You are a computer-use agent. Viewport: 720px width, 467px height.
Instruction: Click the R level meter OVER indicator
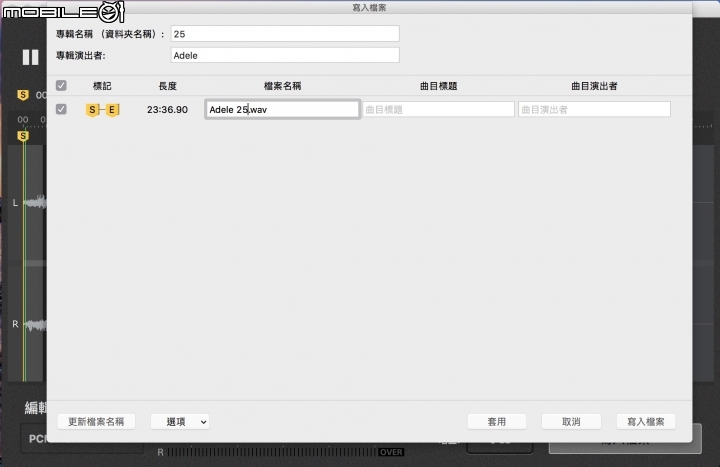pyautogui.click(x=391, y=452)
